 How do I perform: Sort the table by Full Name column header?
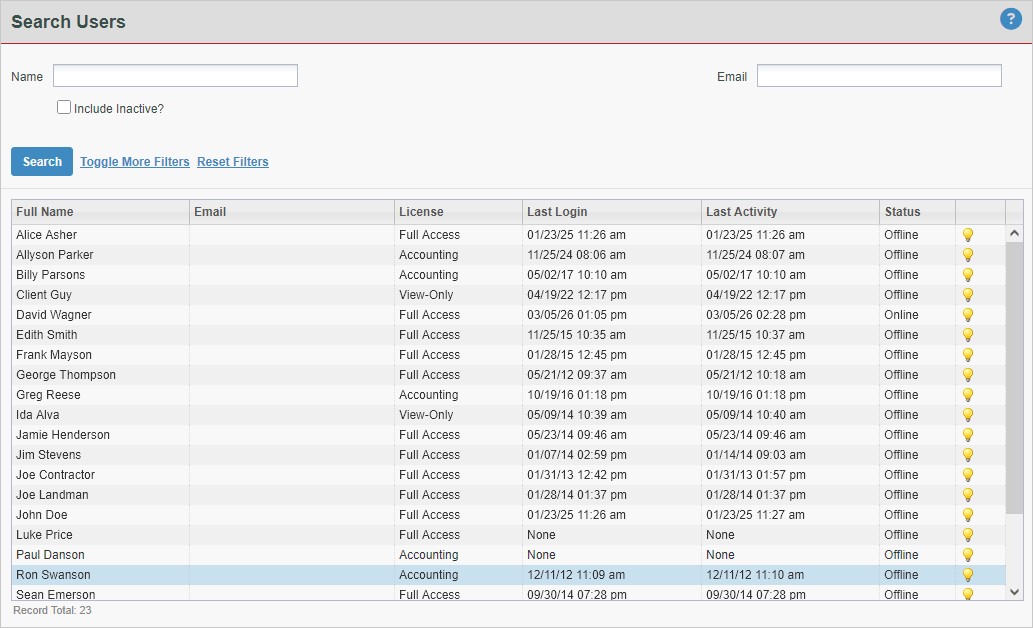pyautogui.click(x=45, y=212)
